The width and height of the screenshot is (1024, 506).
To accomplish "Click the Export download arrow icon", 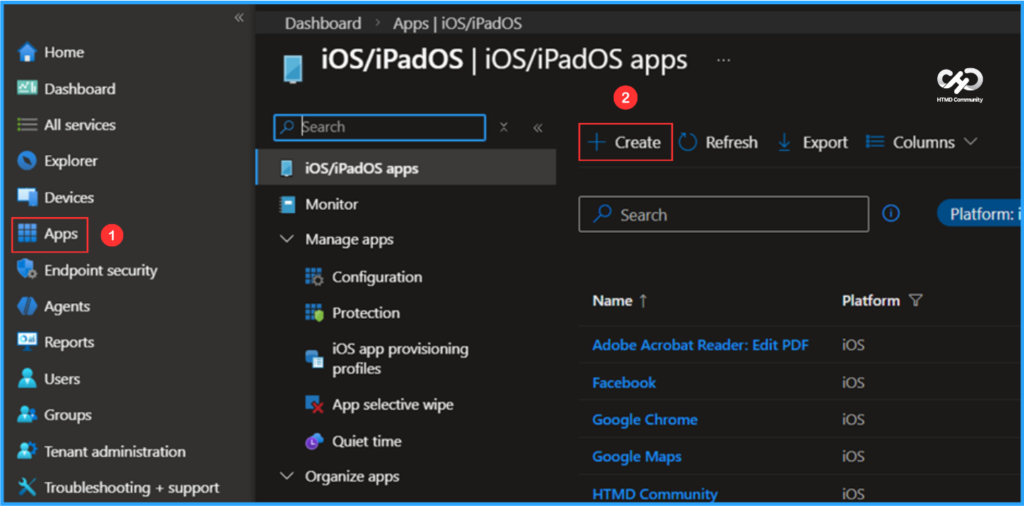I will [785, 142].
